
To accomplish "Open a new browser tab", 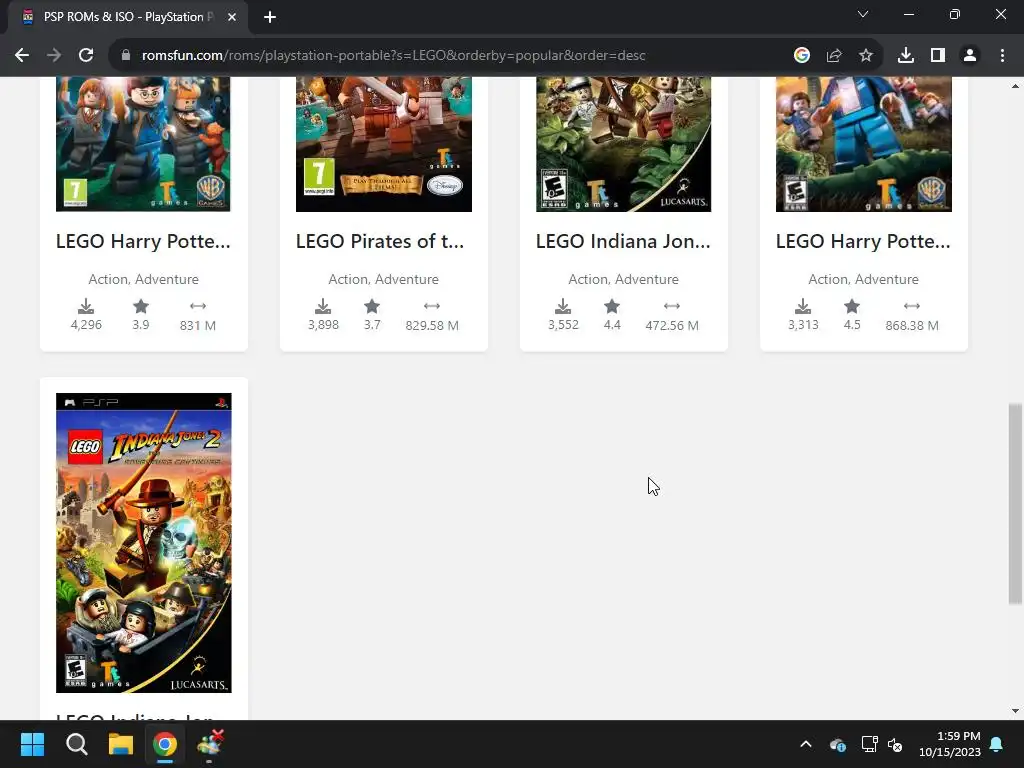I will click(x=270, y=17).
